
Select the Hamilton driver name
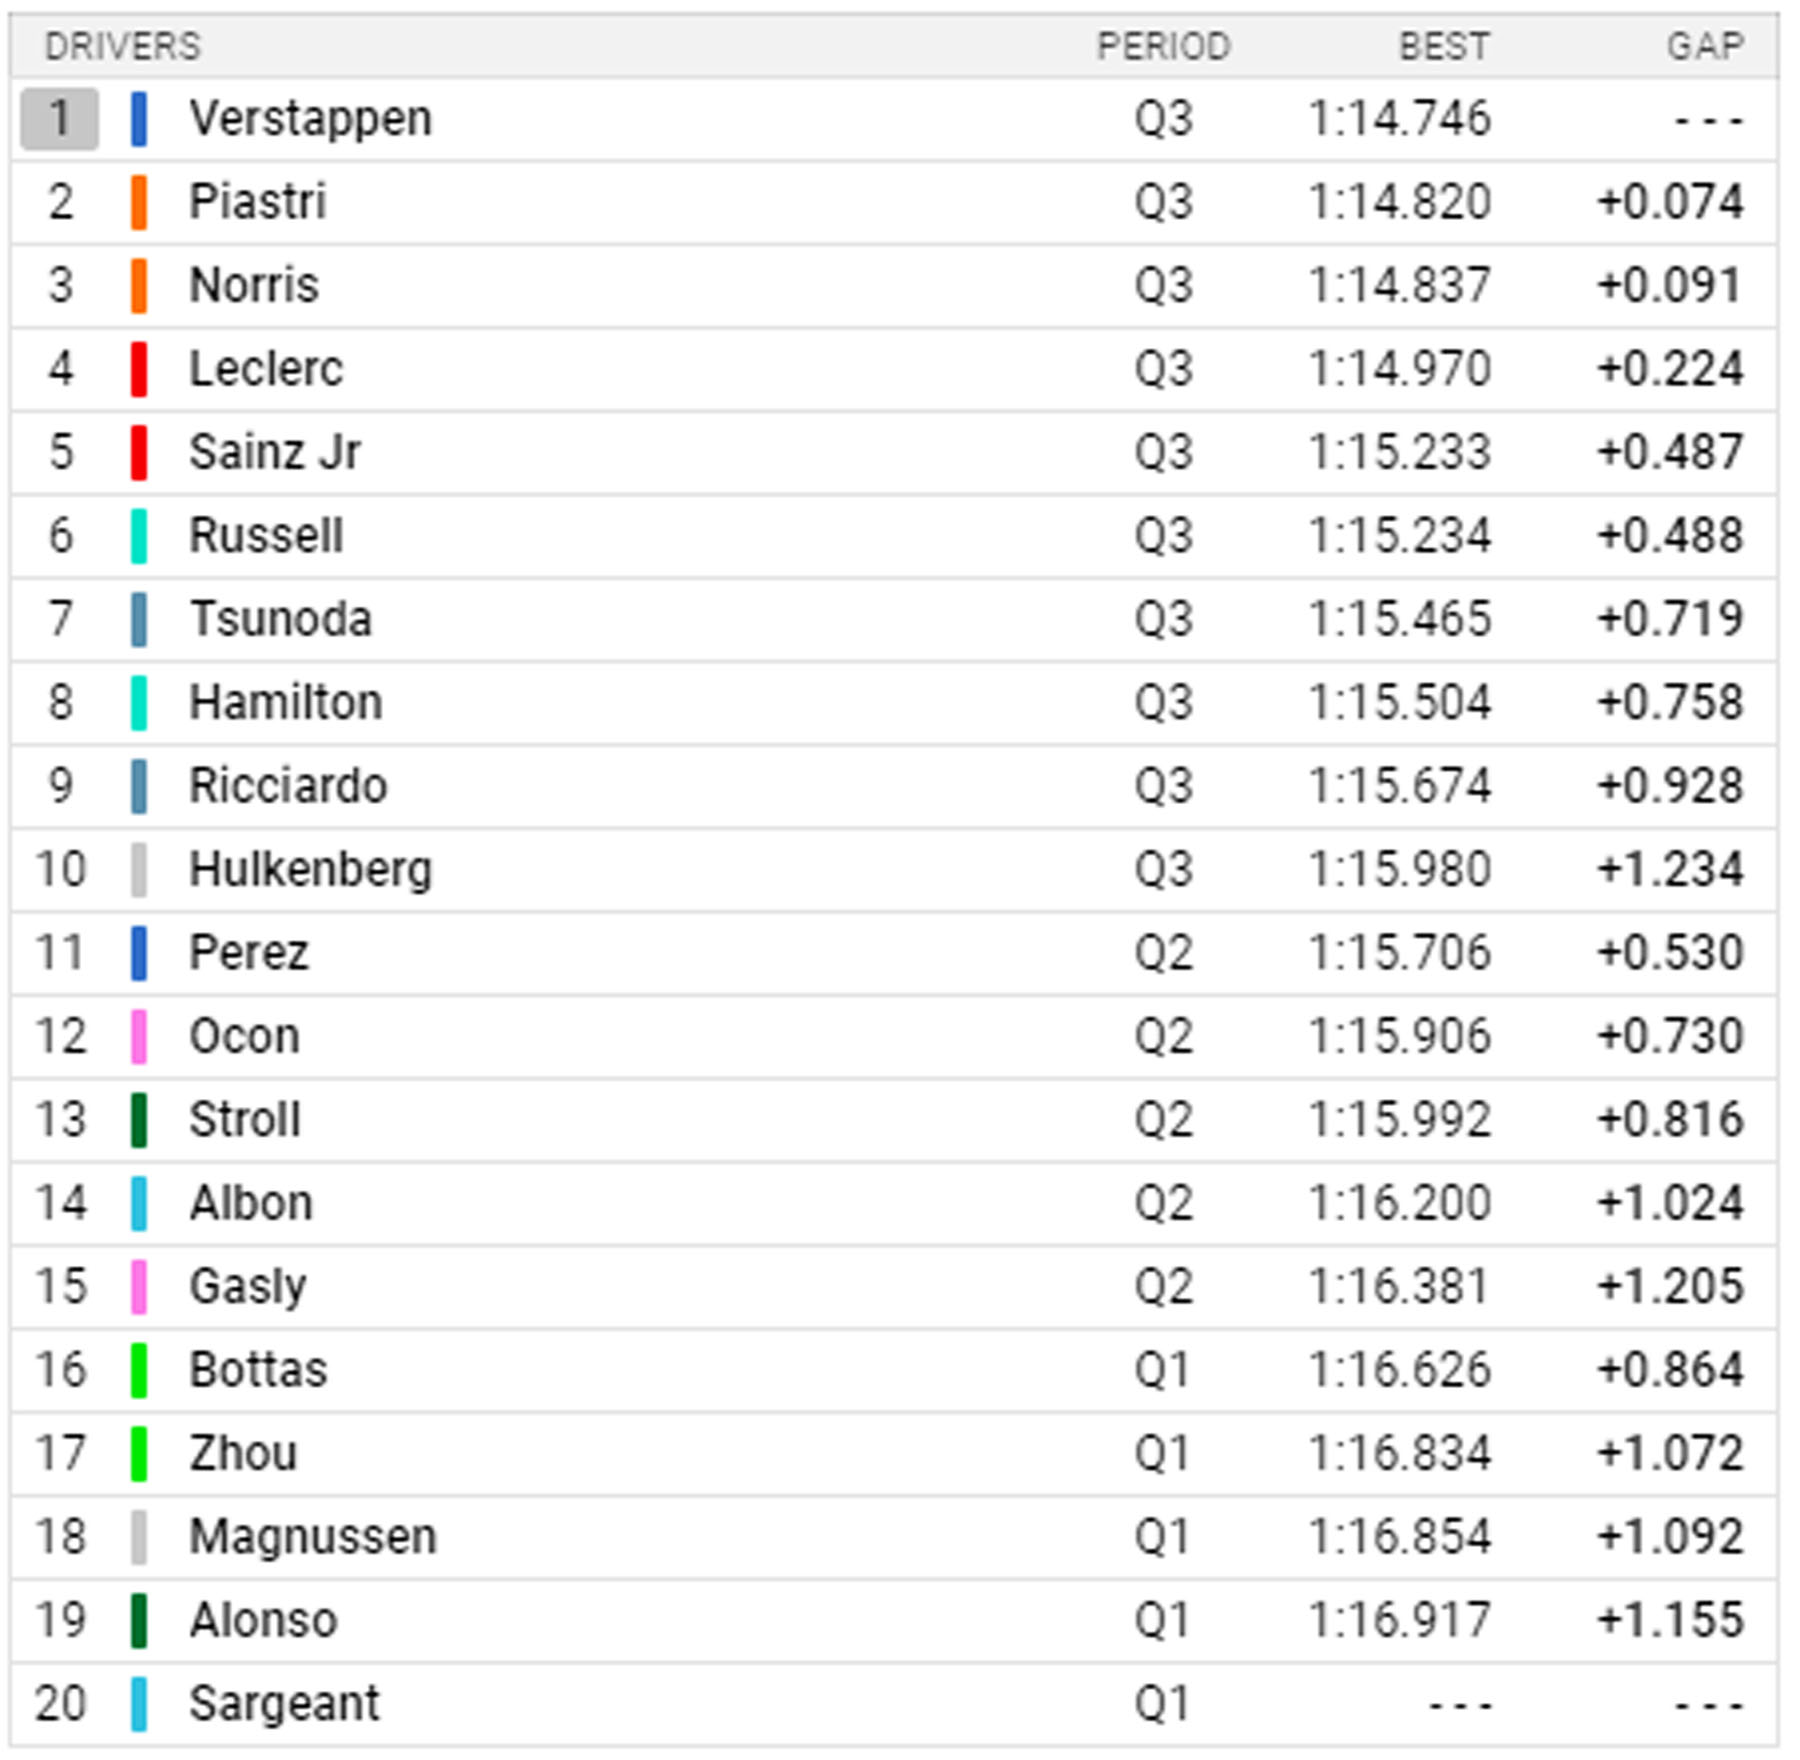pos(286,702)
